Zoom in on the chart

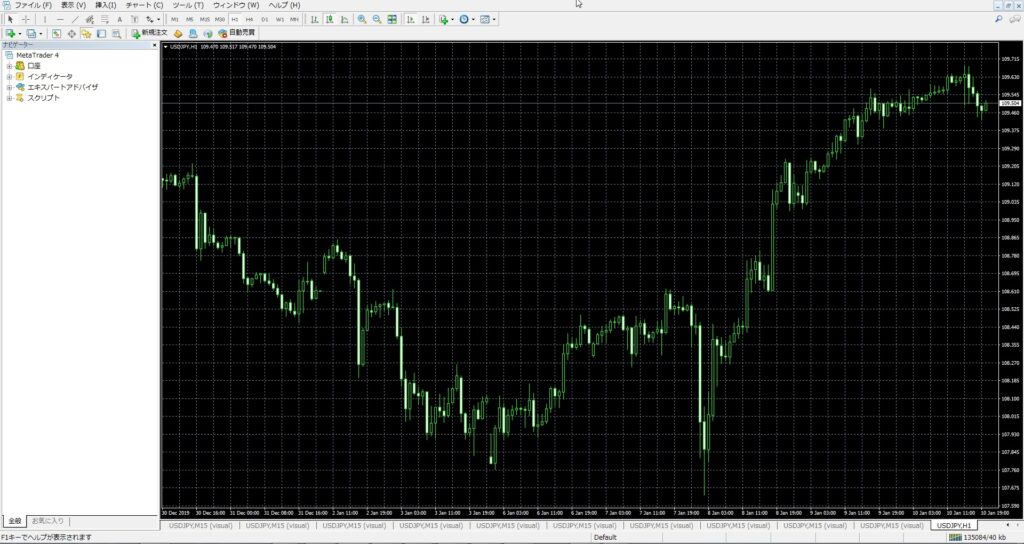[x=362, y=20]
